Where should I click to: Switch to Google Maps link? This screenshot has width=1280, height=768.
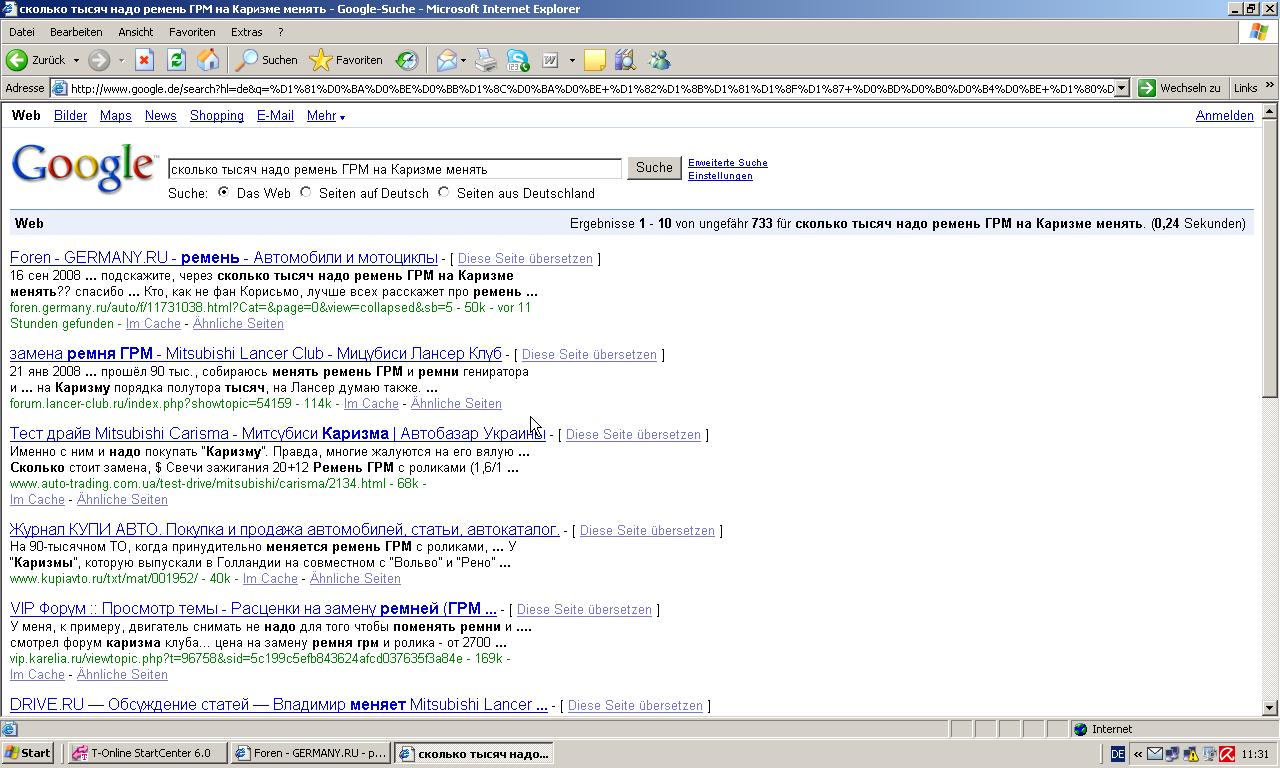tap(115, 116)
